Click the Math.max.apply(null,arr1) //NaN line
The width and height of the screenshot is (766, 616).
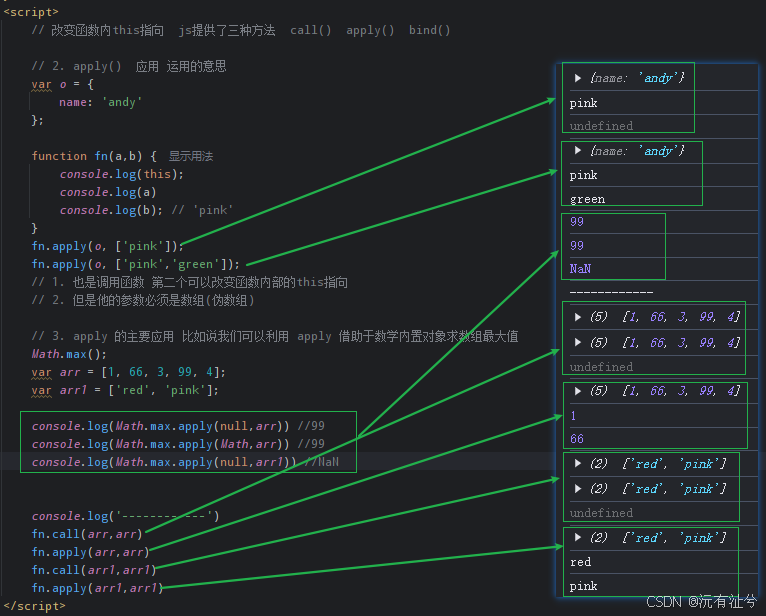(x=185, y=462)
